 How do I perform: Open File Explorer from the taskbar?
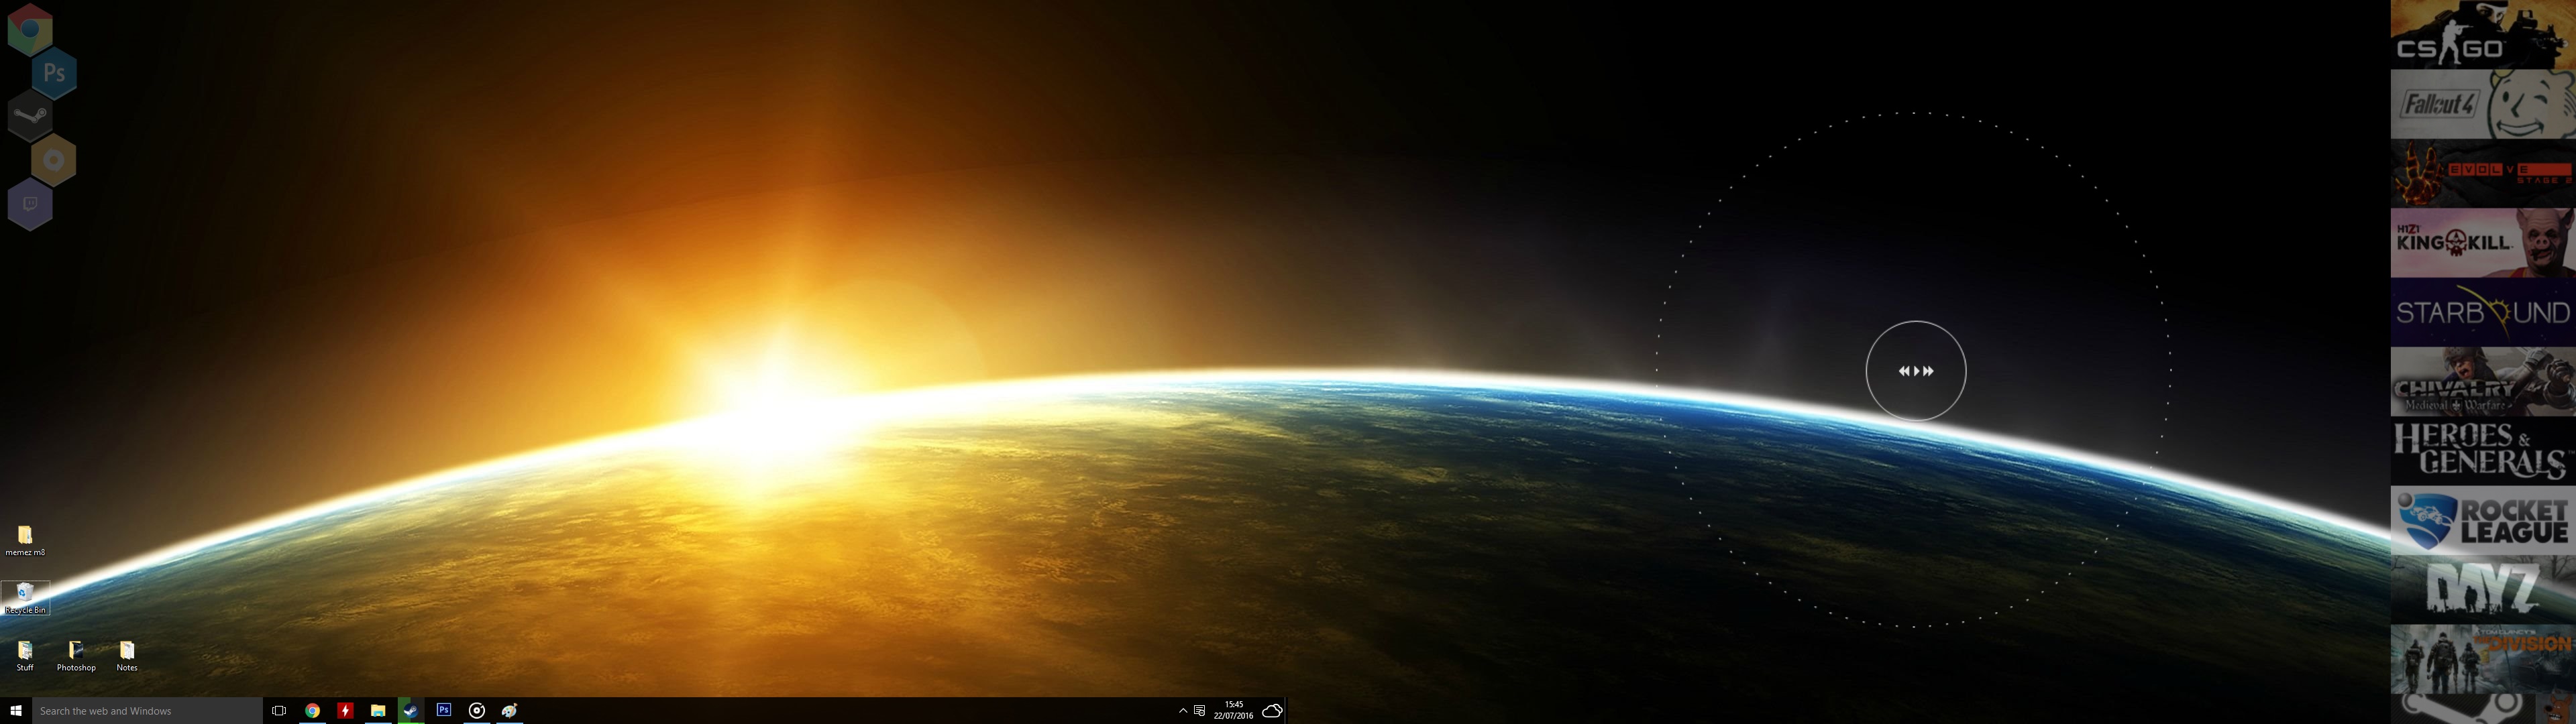coord(378,711)
